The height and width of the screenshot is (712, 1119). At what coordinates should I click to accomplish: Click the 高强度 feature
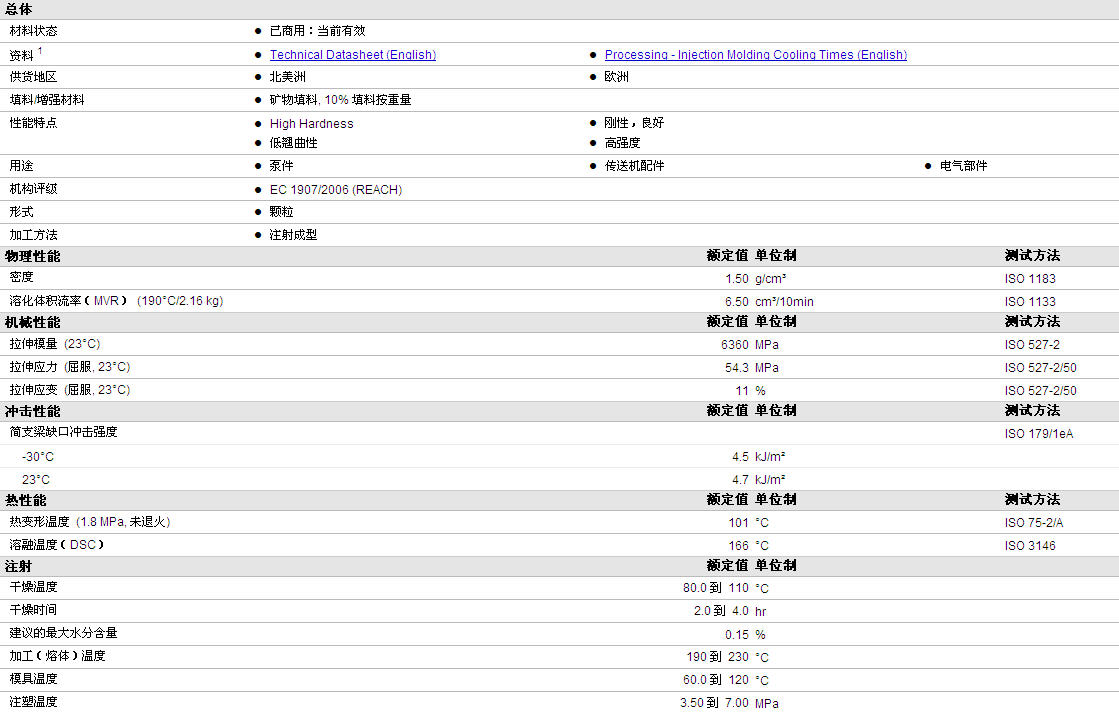(622, 143)
